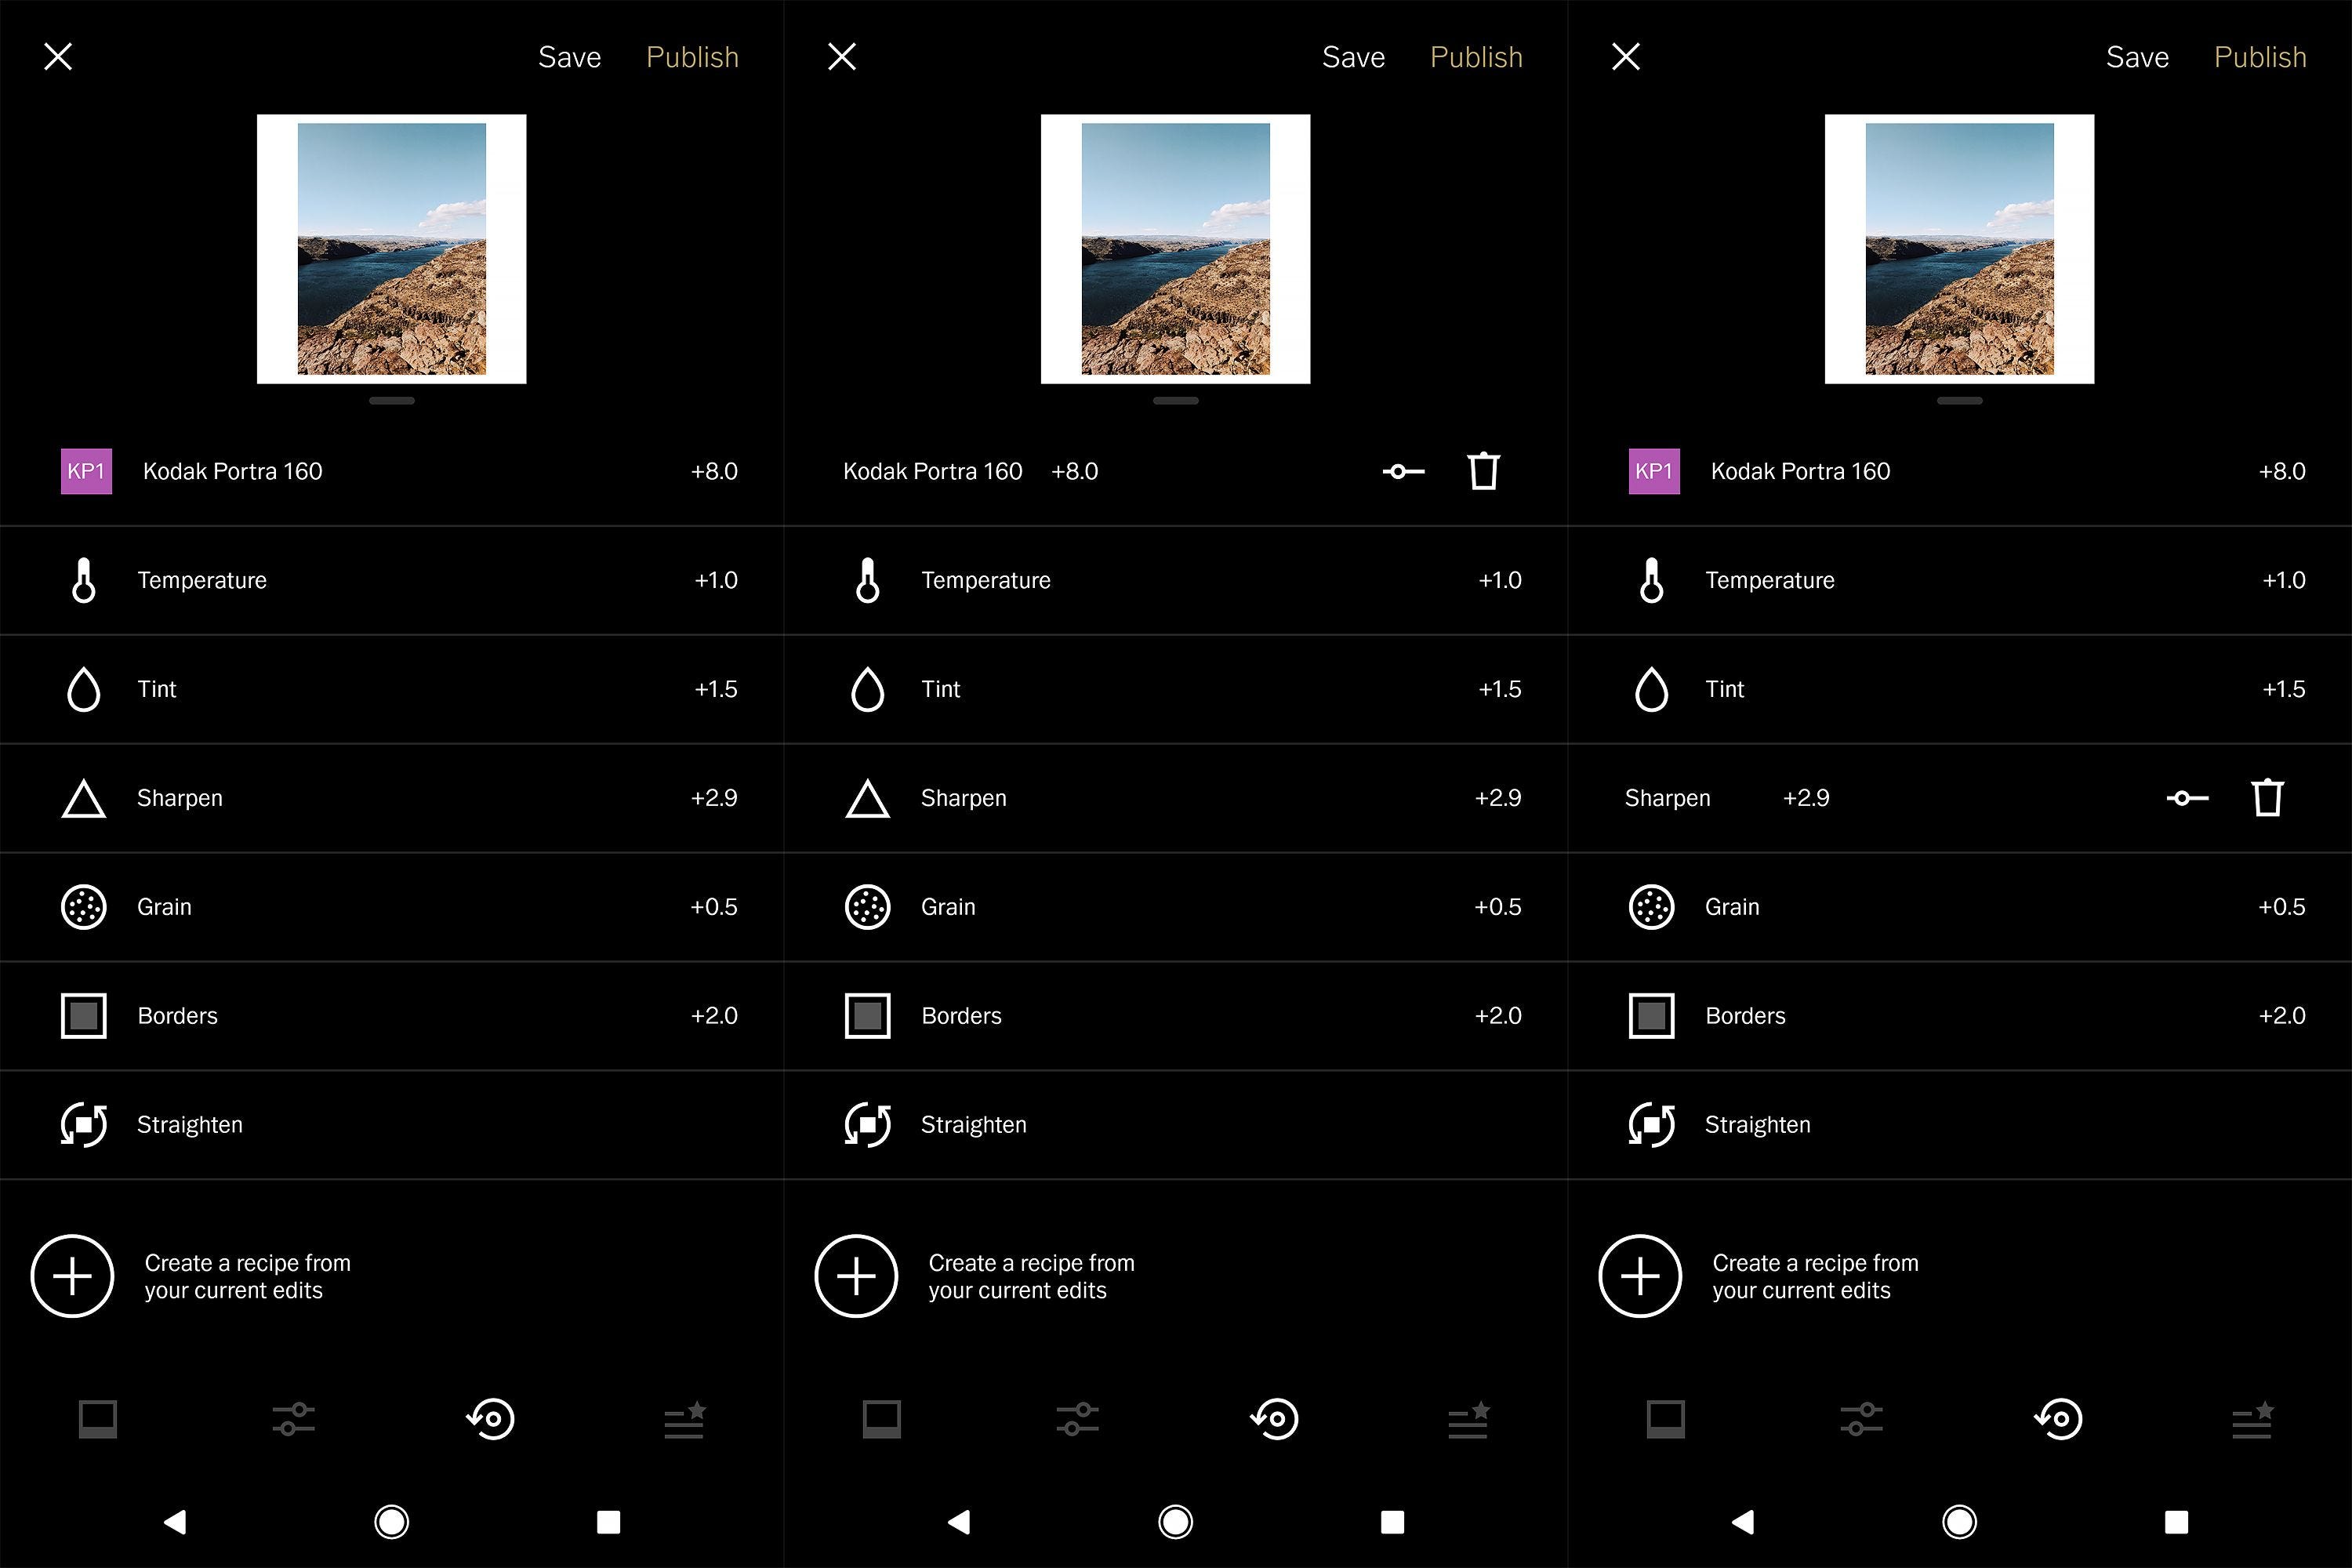Select Sharpen triangle icon in left panel
The height and width of the screenshot is (1568, 2352).
pos(84,798)
